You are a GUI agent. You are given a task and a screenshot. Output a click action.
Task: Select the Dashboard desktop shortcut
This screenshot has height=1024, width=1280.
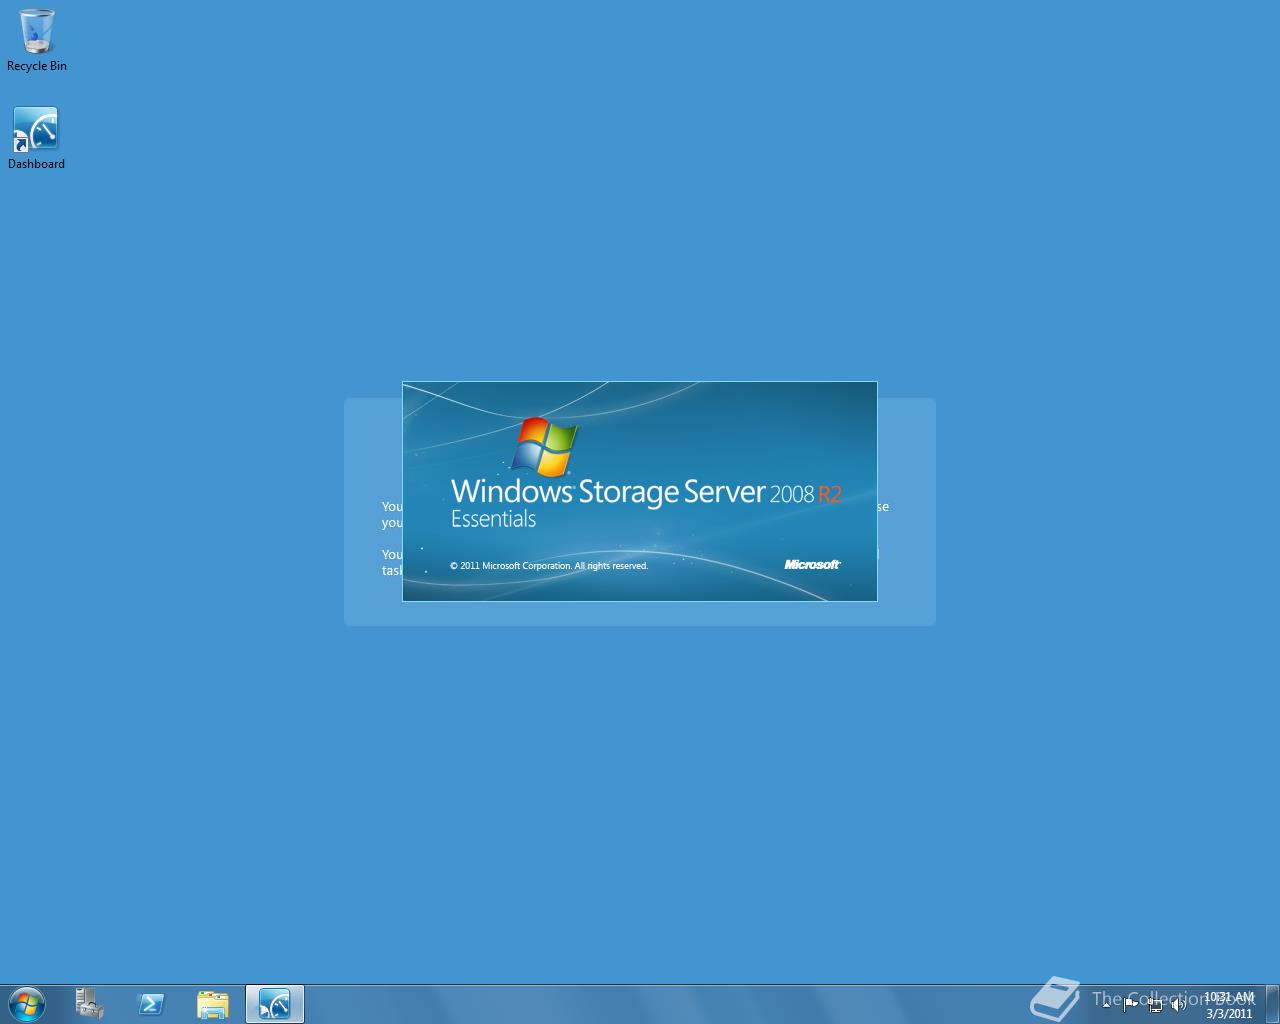(x=36, y=138)
